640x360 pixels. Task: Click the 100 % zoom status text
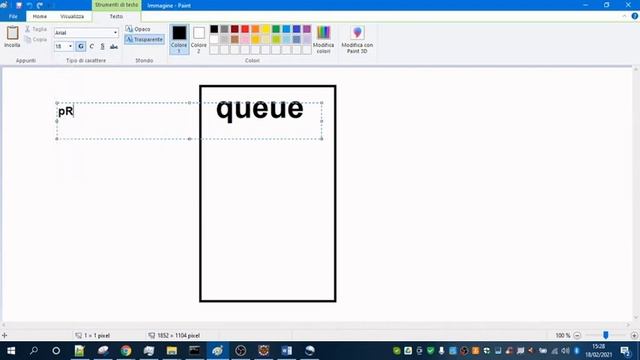tap(562, 335)
